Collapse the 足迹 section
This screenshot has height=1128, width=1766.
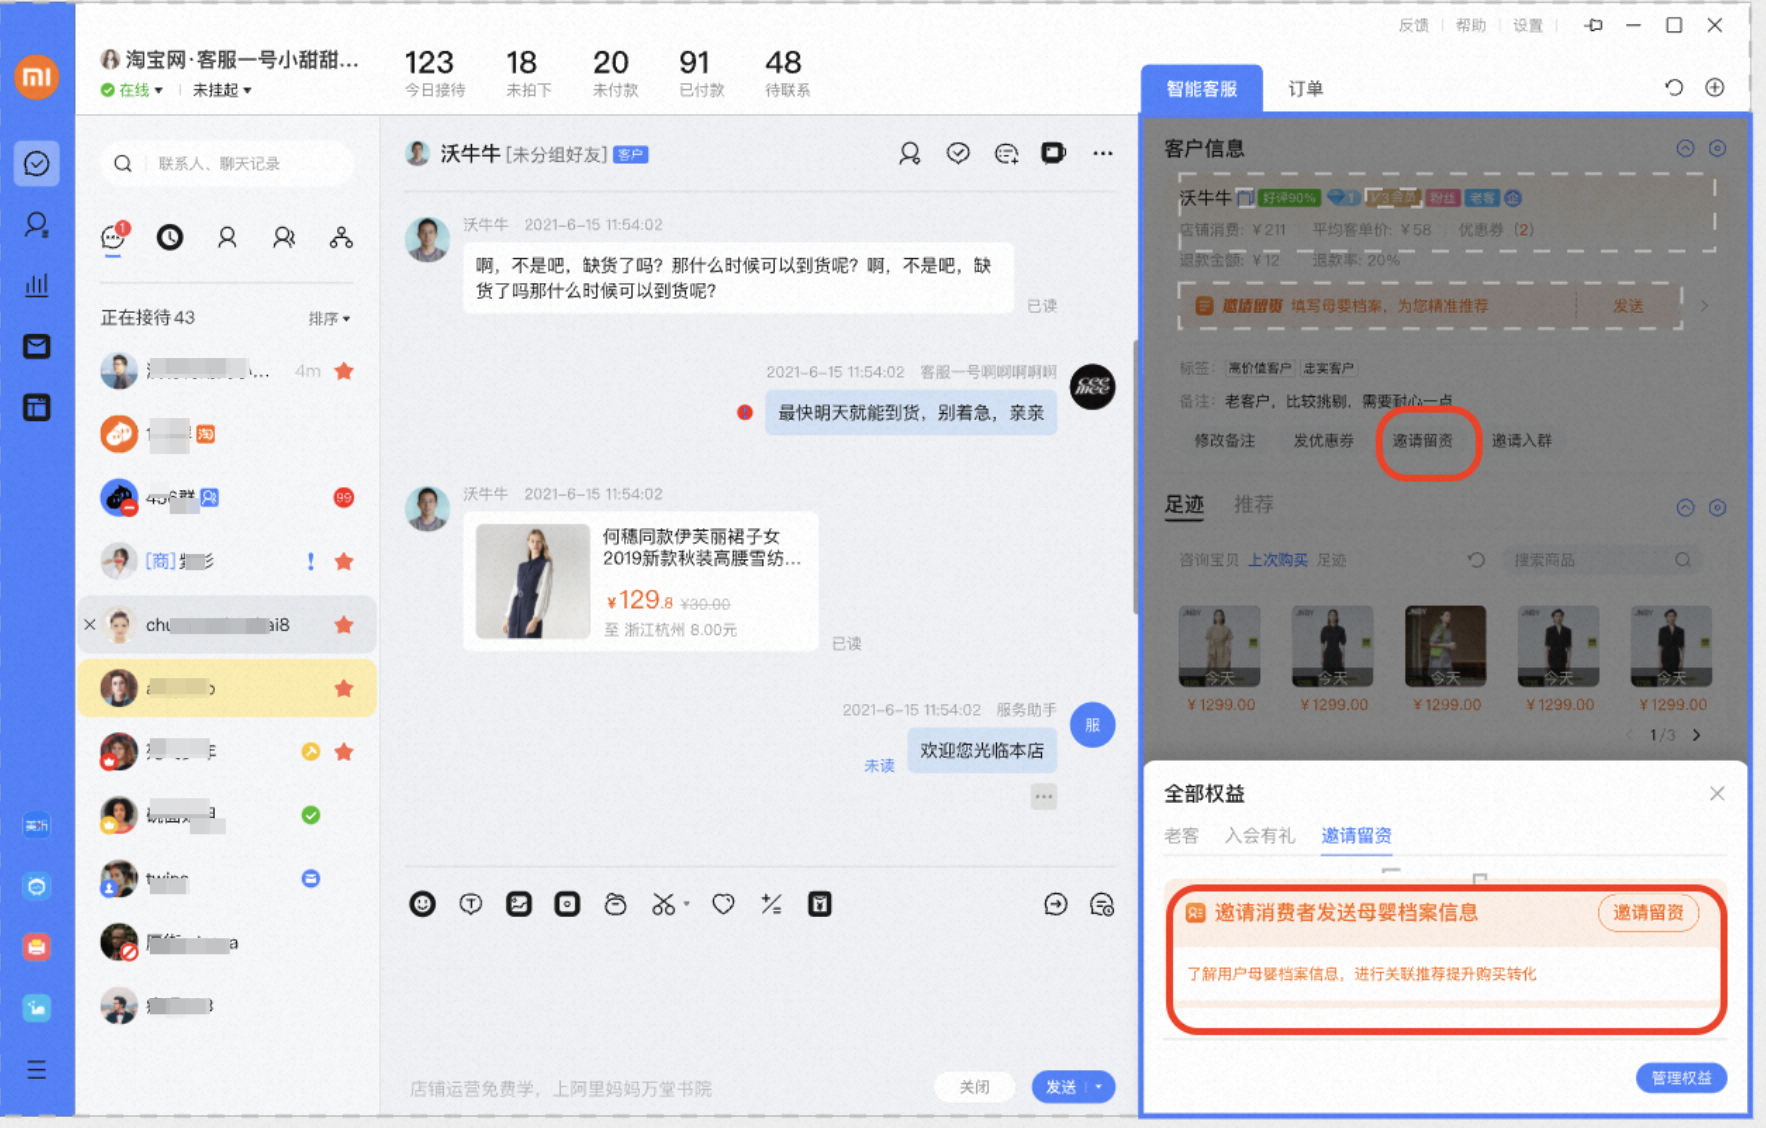[x=1685, y=507]
